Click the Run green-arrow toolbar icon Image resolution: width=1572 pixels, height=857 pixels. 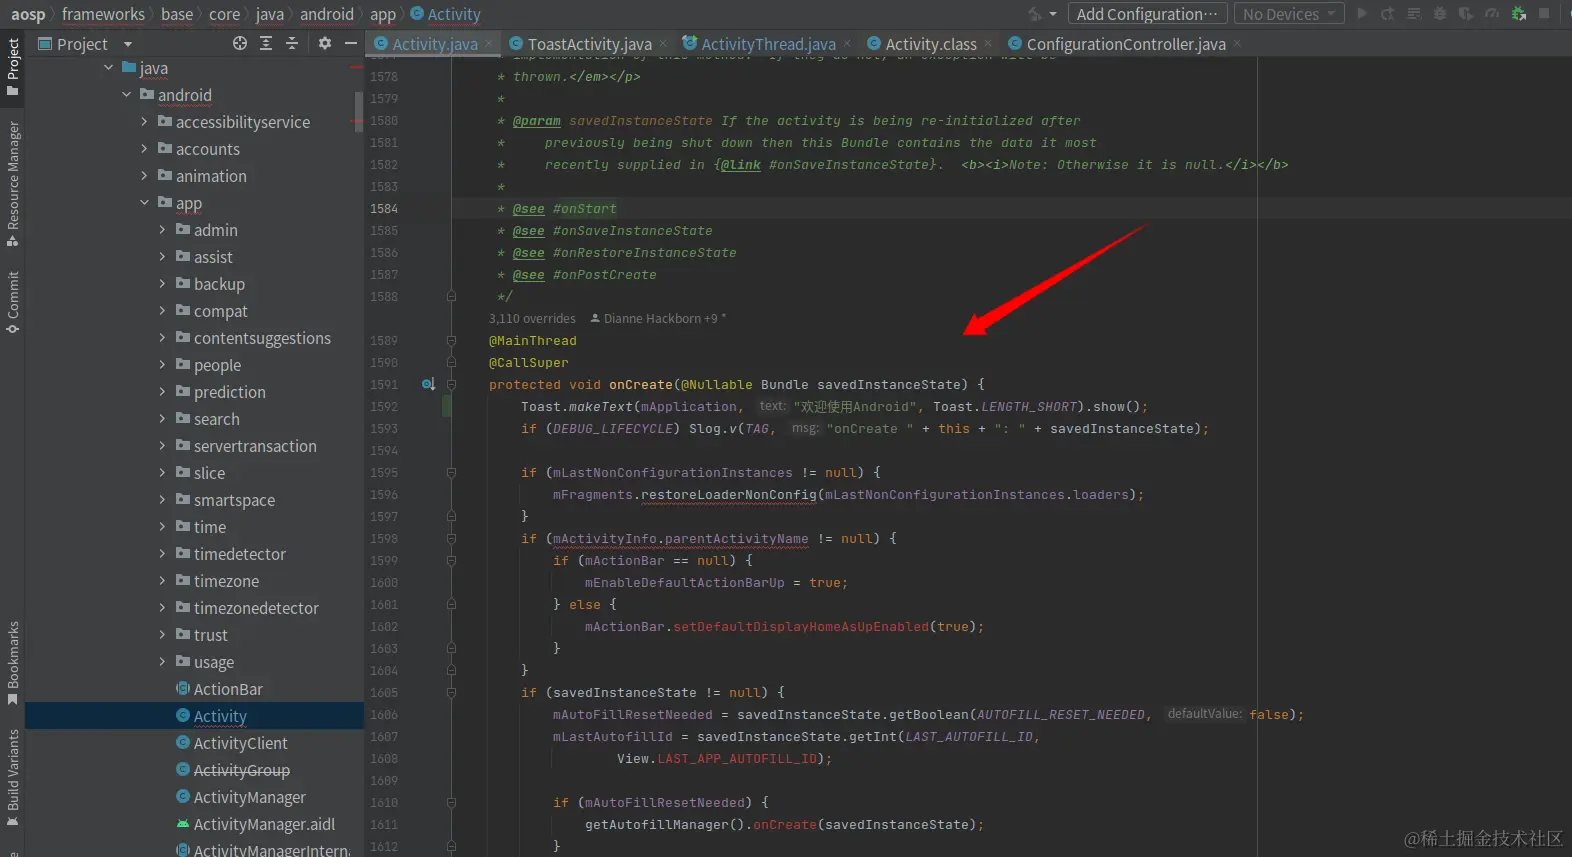[1362, 14]
